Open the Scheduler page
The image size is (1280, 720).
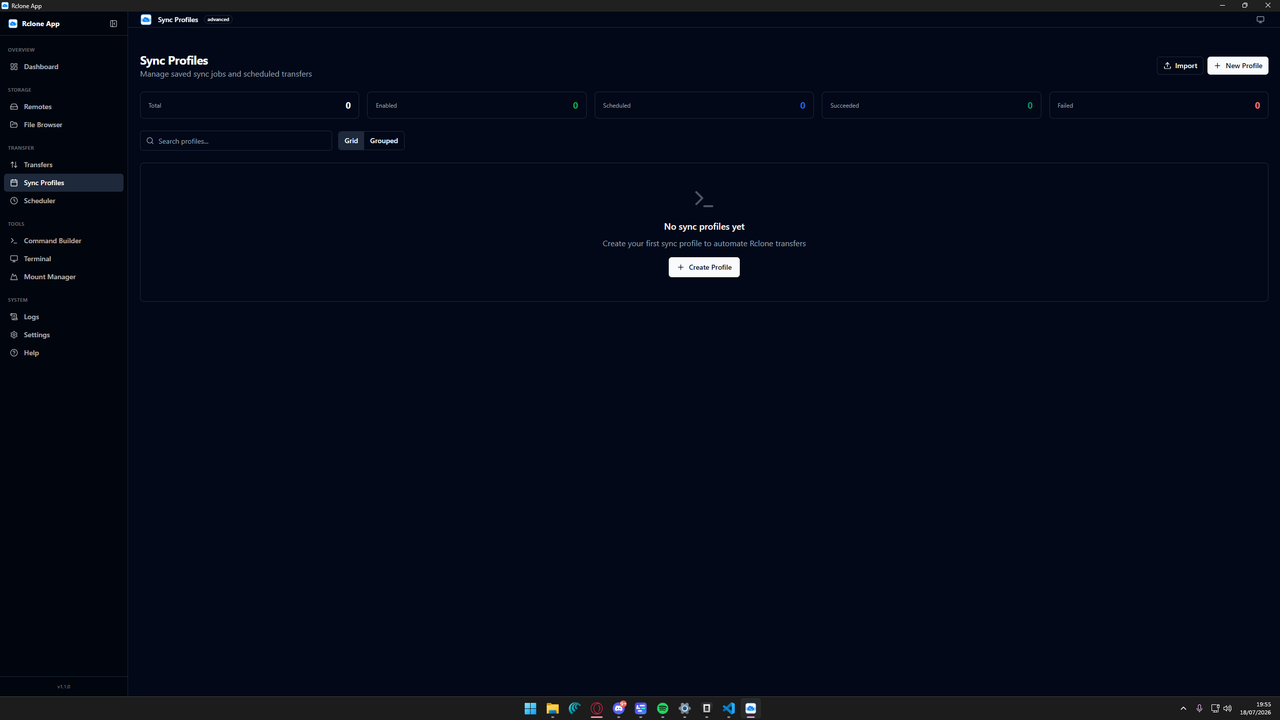(64, 201)
